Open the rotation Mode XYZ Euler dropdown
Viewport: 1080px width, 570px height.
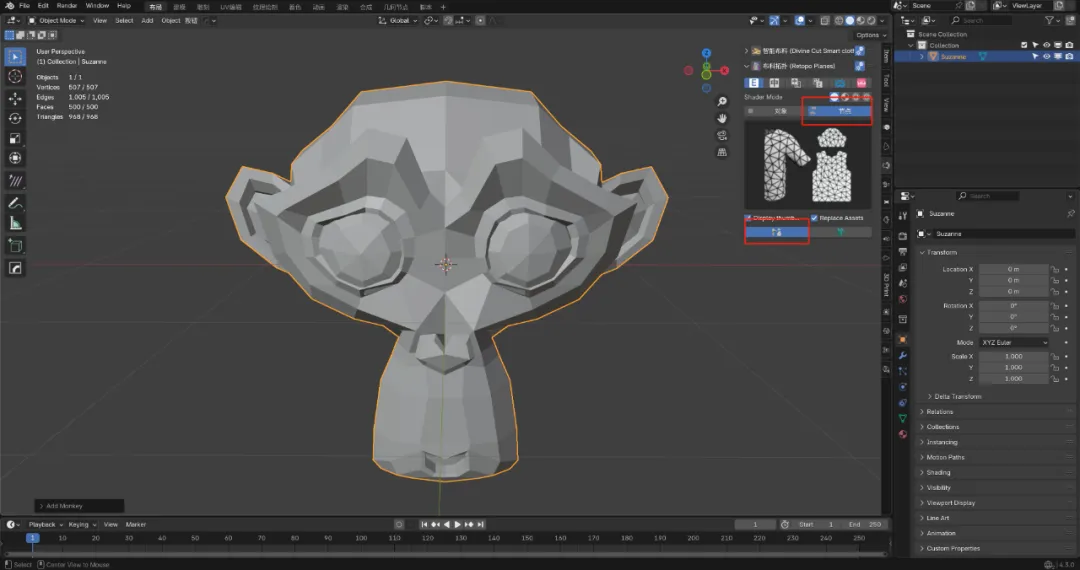click(x=1013, y=342)
